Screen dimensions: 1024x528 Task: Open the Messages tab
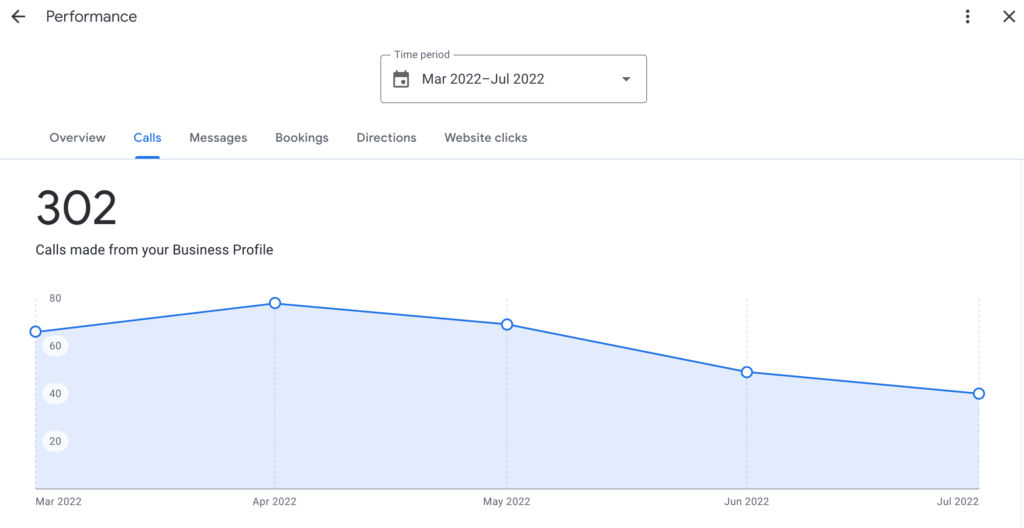[218, 138]
